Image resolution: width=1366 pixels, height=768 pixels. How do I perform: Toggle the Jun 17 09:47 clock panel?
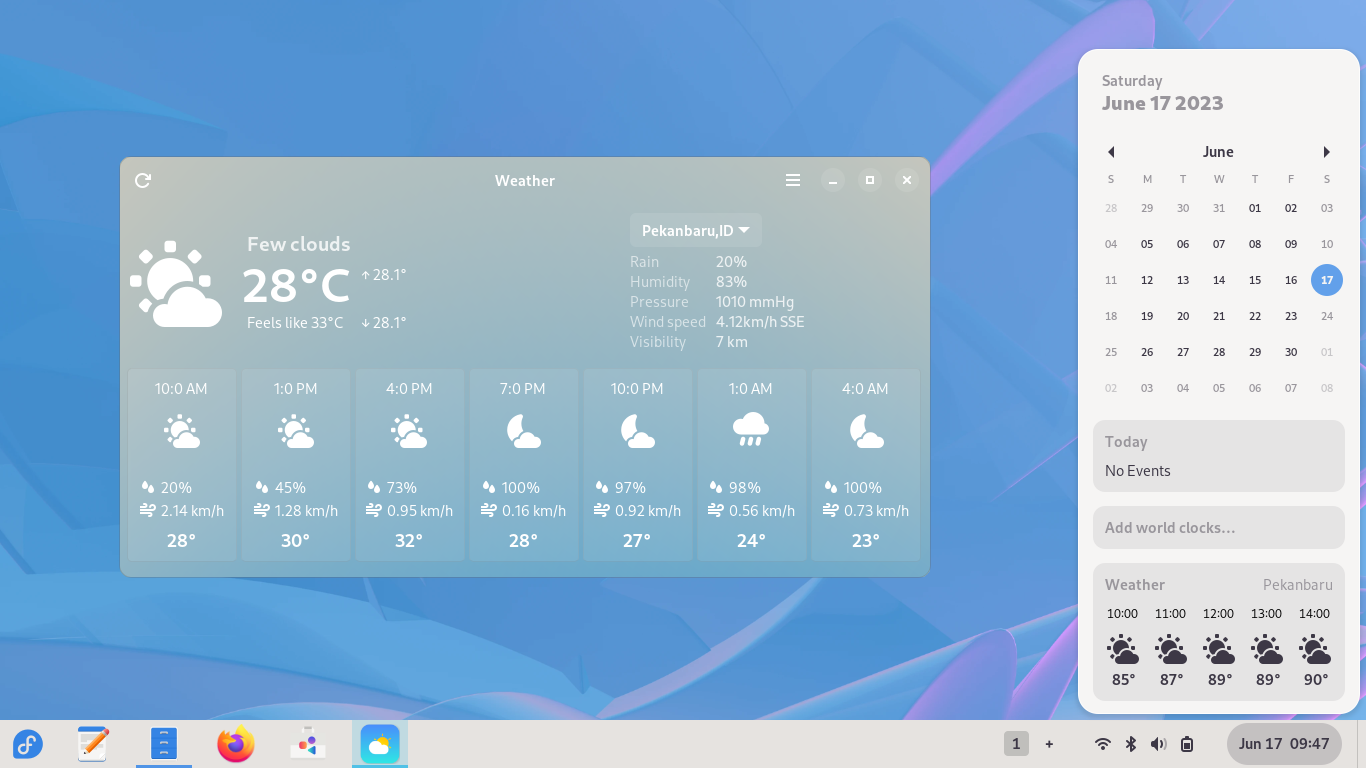tap(1284, 744)
